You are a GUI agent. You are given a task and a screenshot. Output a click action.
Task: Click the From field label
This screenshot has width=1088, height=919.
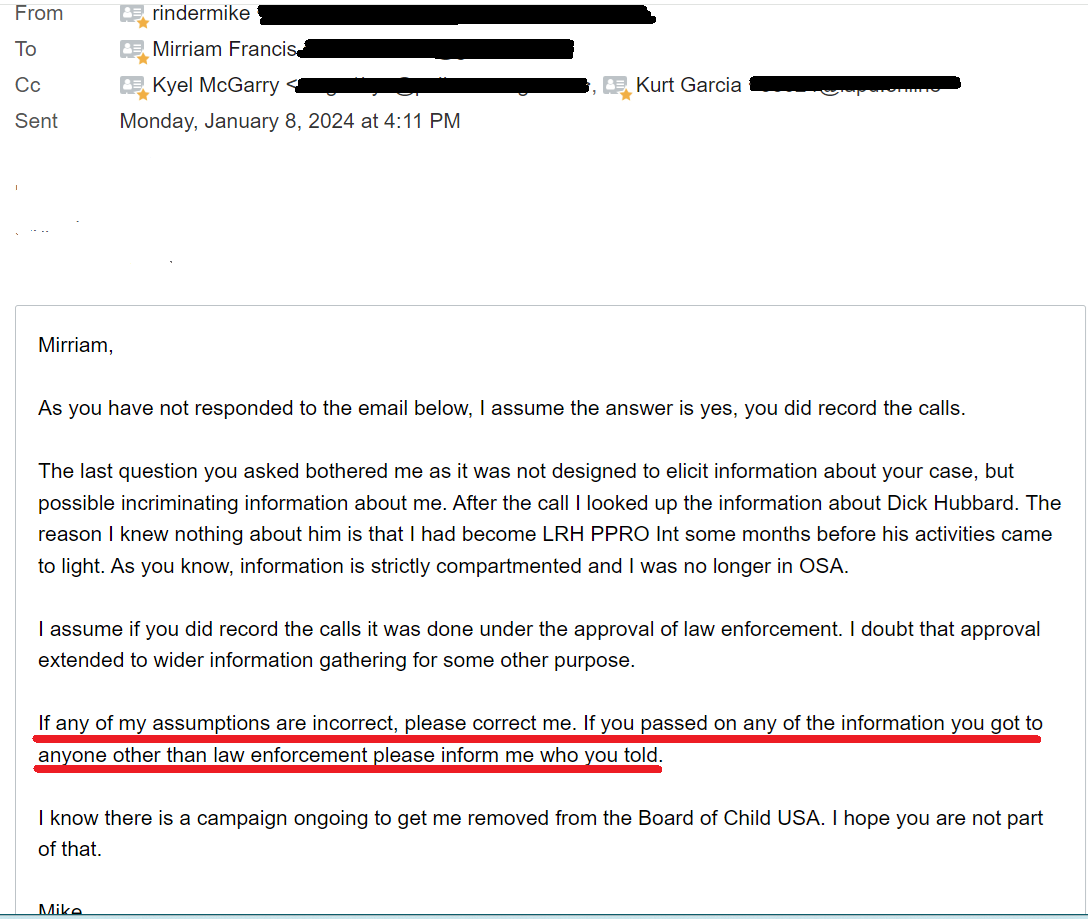39,14
